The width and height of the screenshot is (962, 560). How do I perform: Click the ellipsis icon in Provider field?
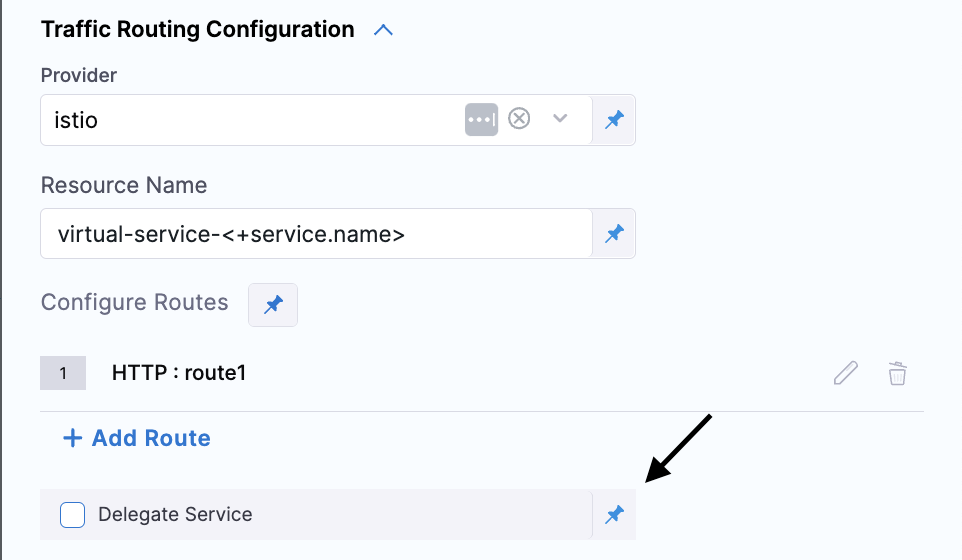coord(481,119)
